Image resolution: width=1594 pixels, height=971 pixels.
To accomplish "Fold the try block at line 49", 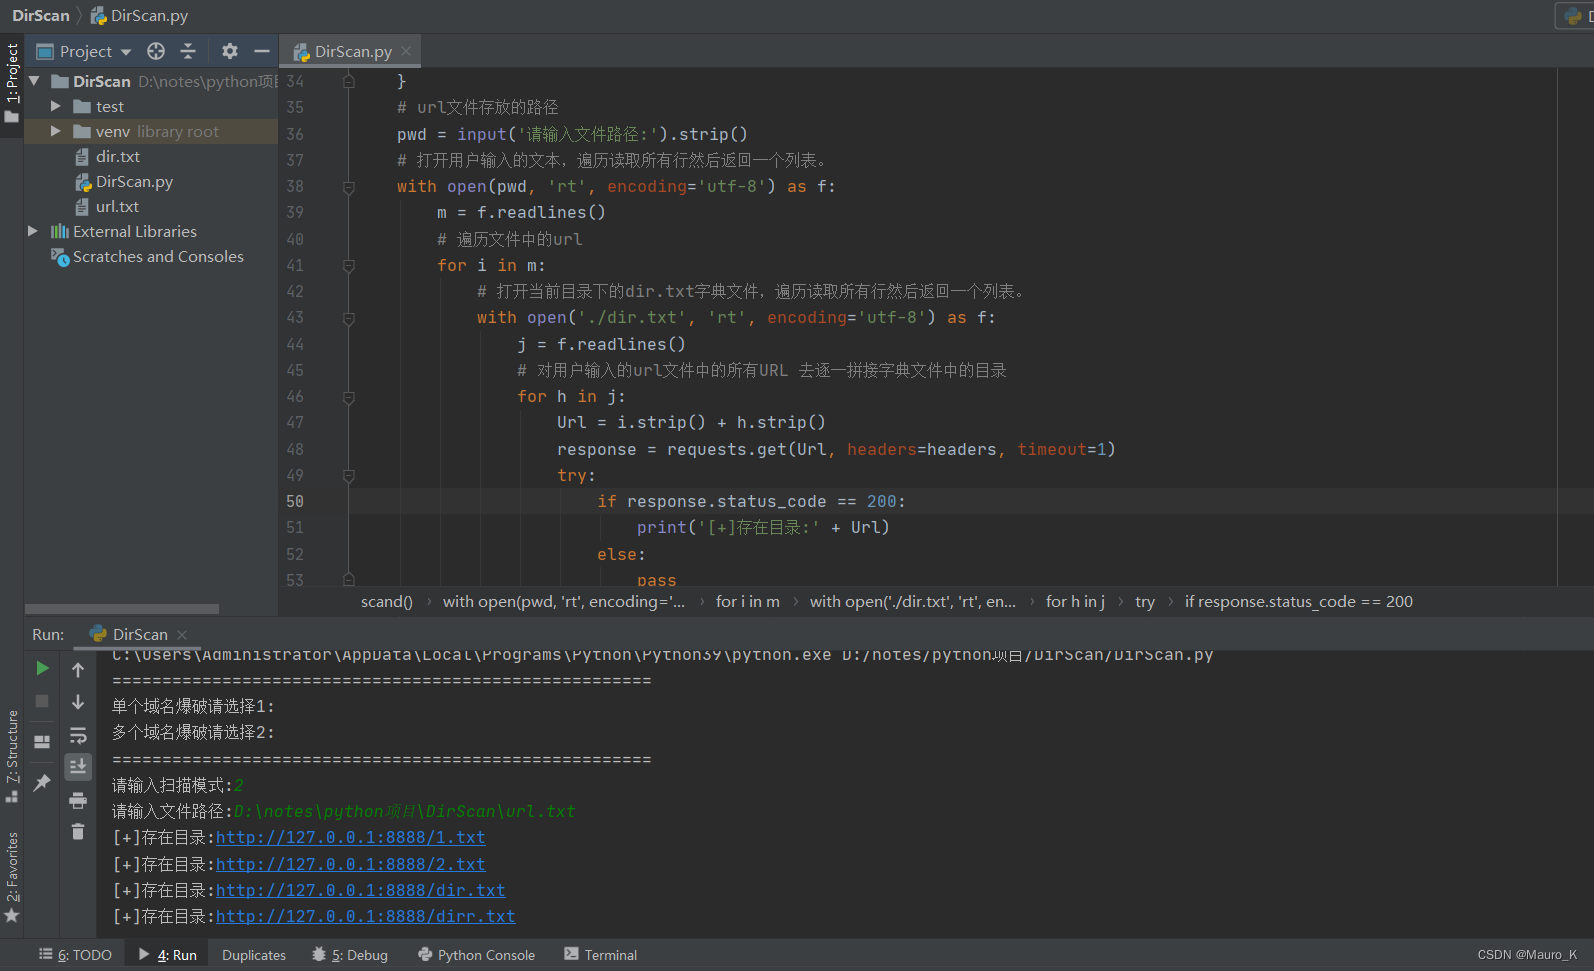I will [349, 476].
